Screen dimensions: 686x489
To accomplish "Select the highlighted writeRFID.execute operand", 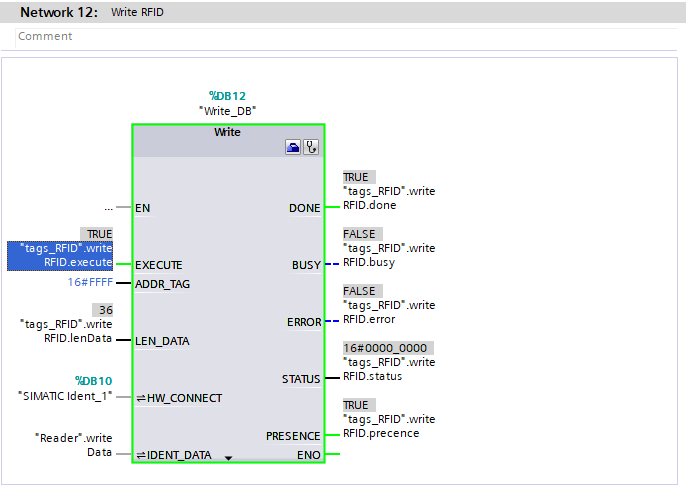I will click(x=62, y=256).
